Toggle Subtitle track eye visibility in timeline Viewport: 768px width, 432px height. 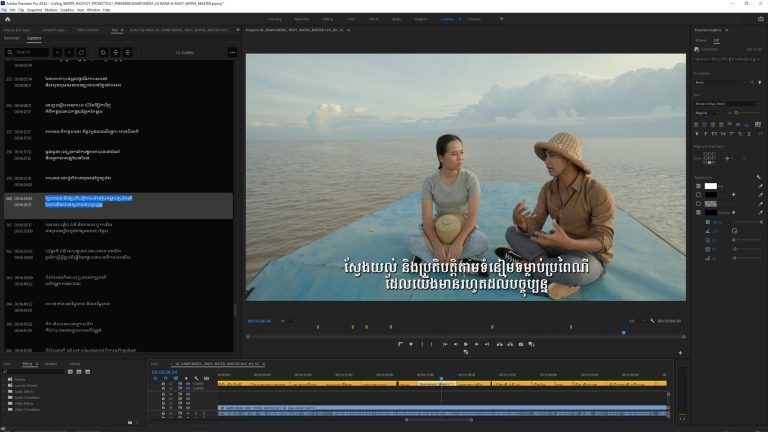pos(188,384)
